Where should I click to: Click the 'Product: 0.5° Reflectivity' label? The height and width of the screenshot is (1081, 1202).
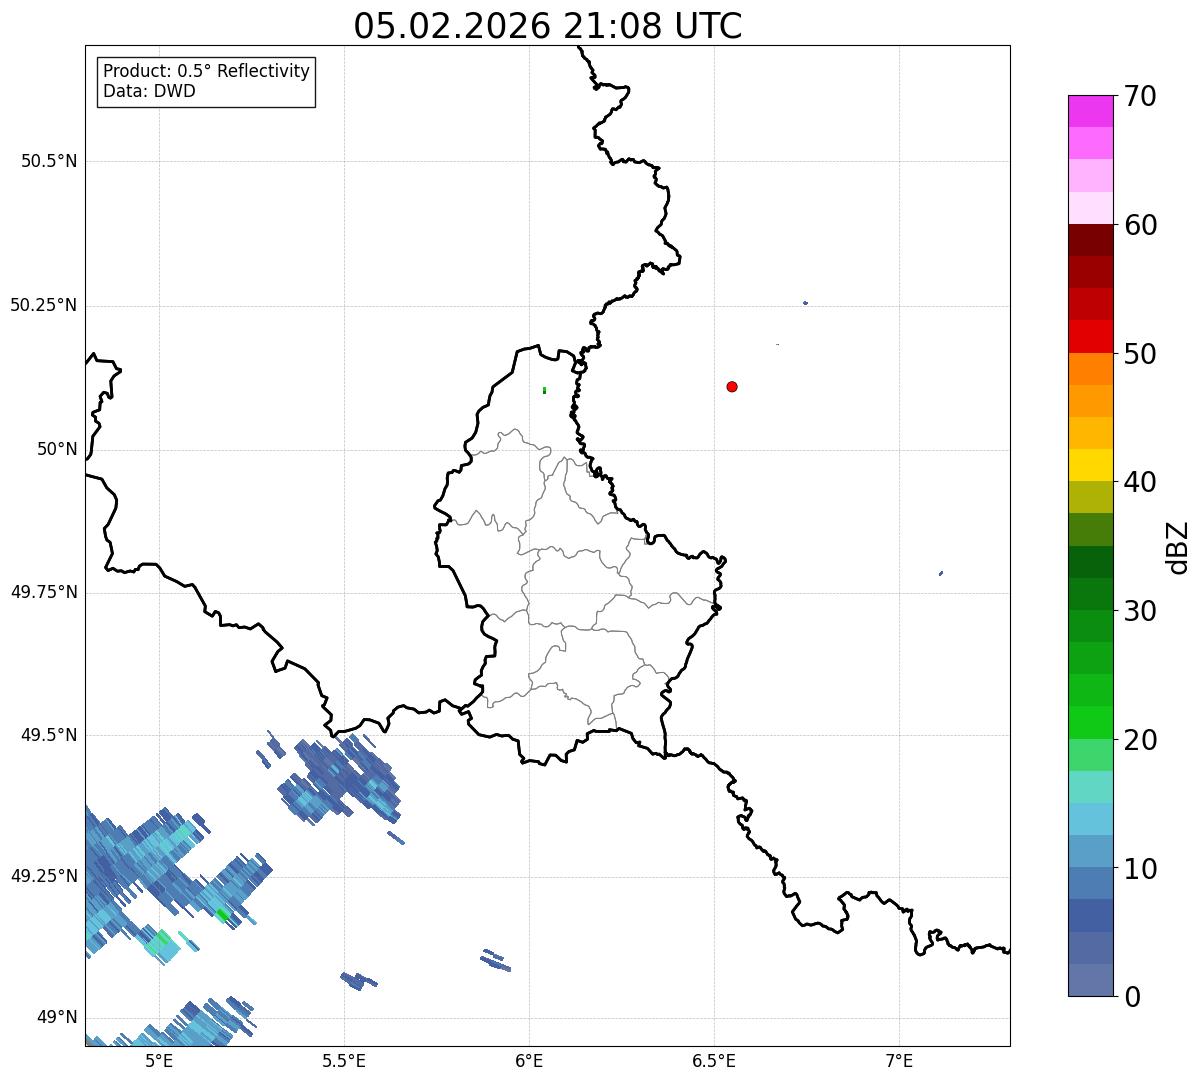(x=206, y=72)
